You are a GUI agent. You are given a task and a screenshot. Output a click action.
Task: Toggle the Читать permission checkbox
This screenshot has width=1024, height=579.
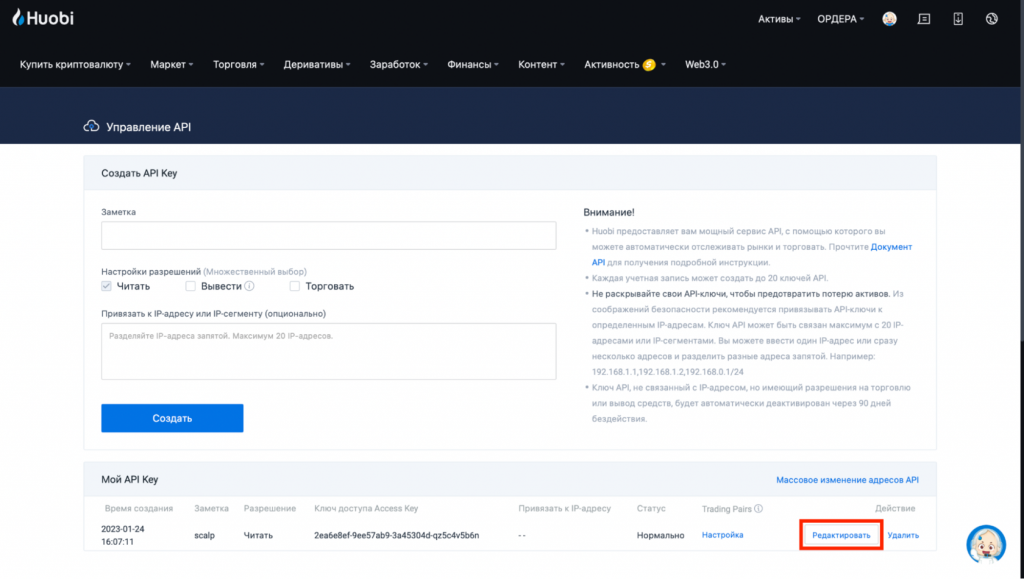107,286
